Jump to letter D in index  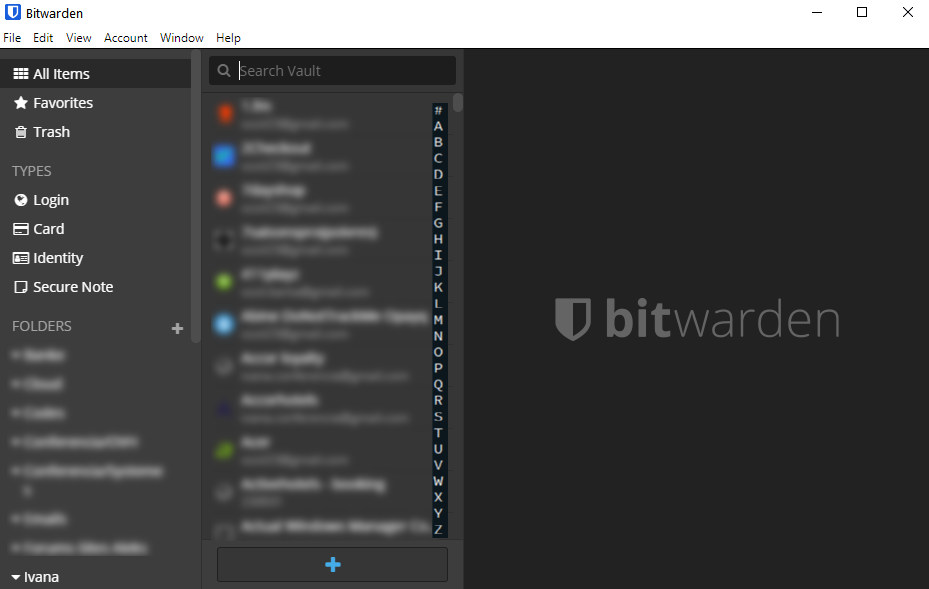click(438, 174)
